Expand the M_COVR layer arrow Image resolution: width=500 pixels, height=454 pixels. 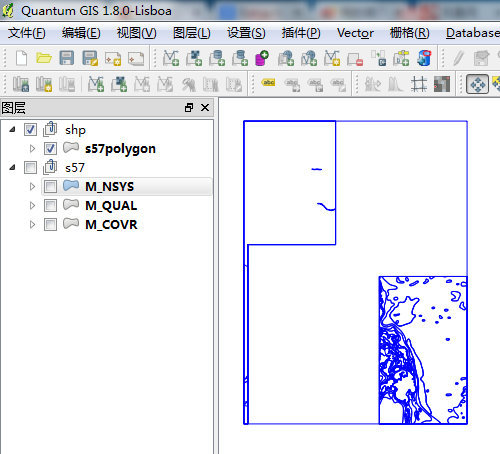32,225
